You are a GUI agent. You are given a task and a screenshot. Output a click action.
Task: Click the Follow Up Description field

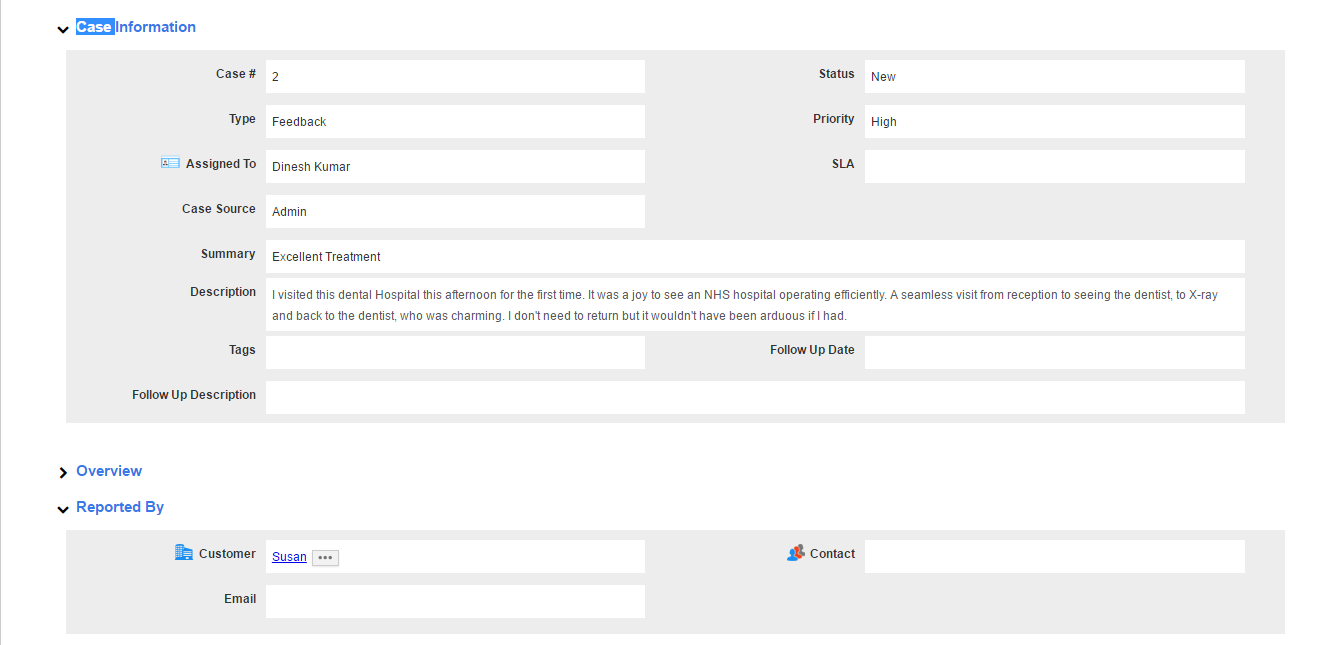(755, 397)
